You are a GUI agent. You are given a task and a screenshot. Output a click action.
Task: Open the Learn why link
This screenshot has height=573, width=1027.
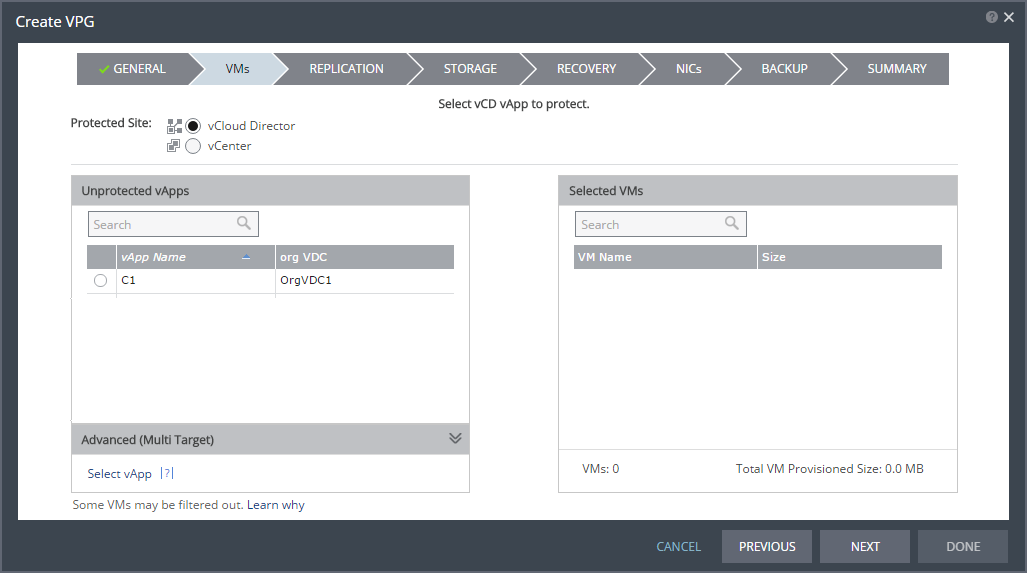pos(276,505)
